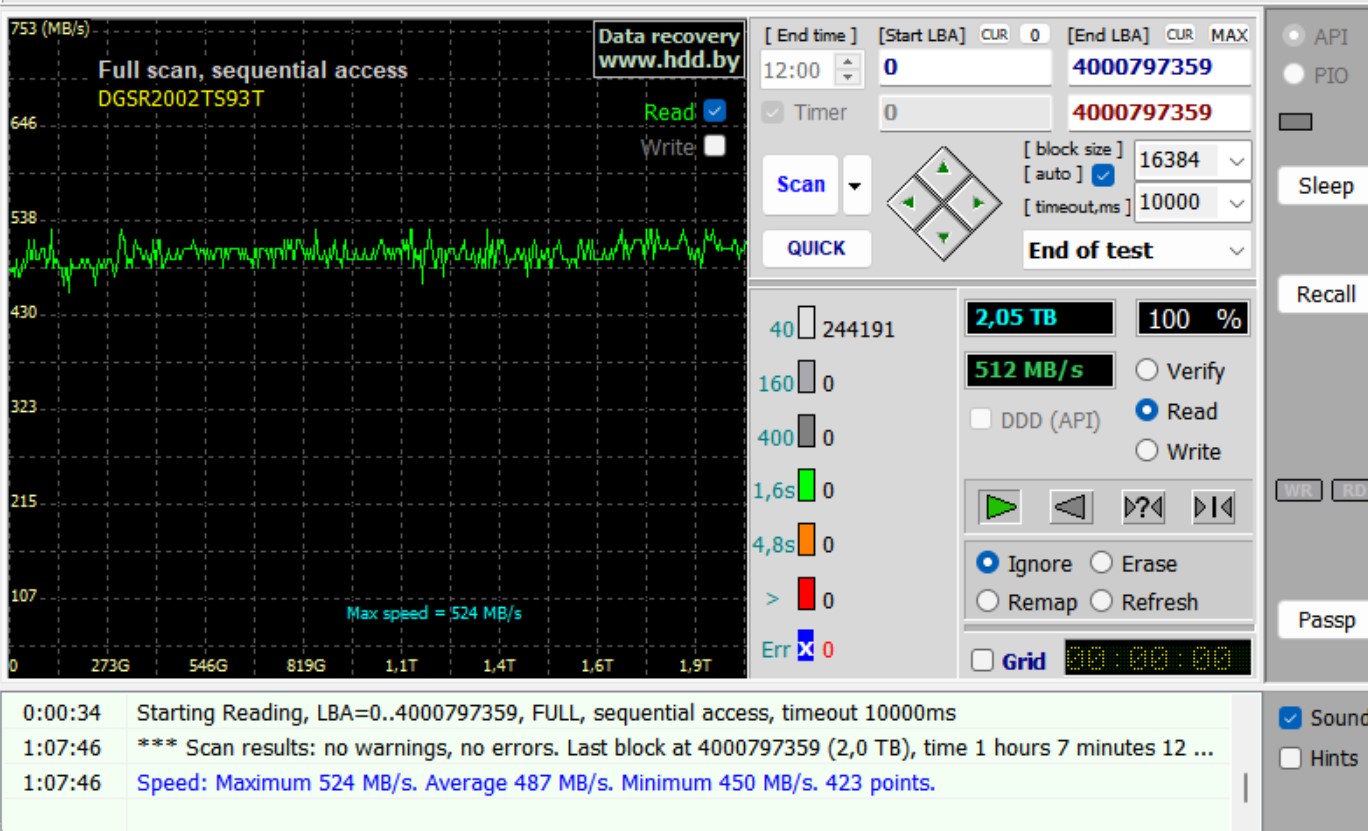Tick the Timer checkbox
This screenshot has height=831, width=1368.
(x=772, y=112)
